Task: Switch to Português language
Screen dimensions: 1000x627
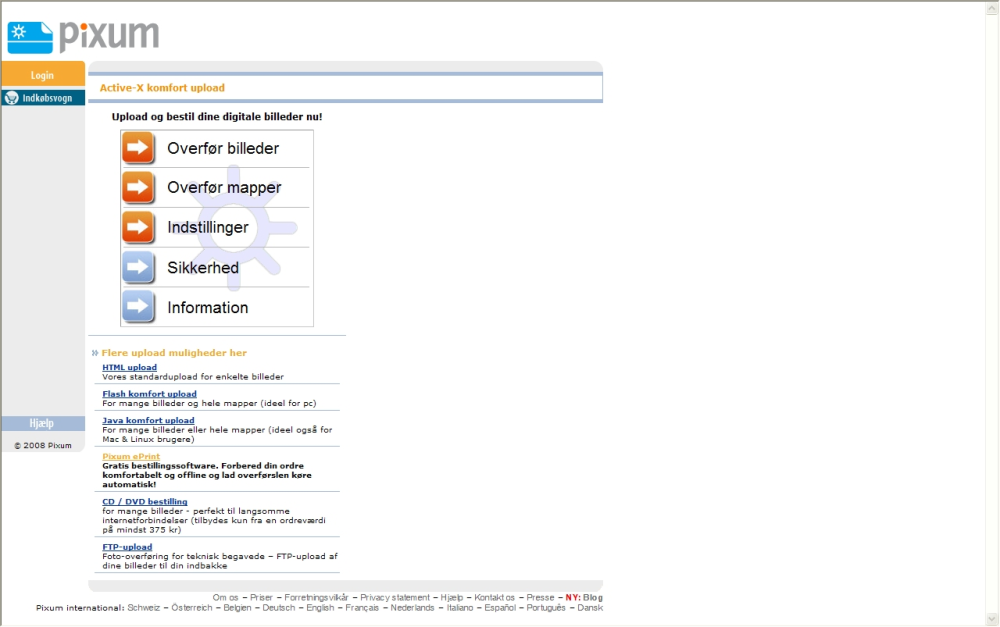Action: 546,608
